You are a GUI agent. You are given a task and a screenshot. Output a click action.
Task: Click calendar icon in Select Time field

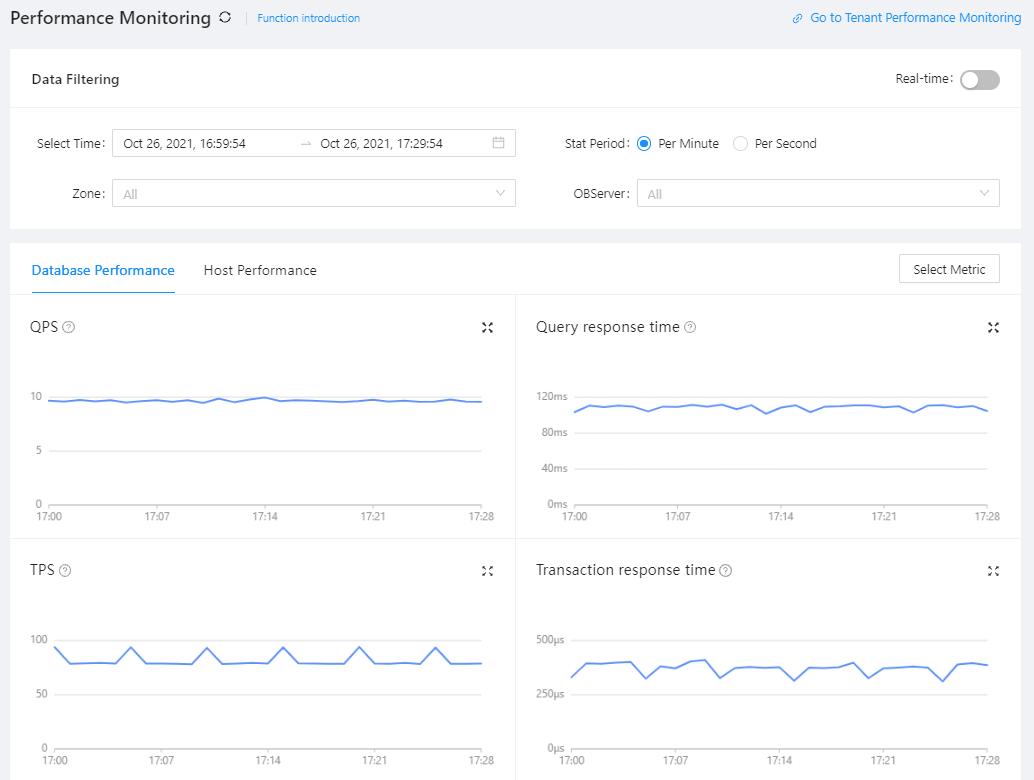(498, 143)
